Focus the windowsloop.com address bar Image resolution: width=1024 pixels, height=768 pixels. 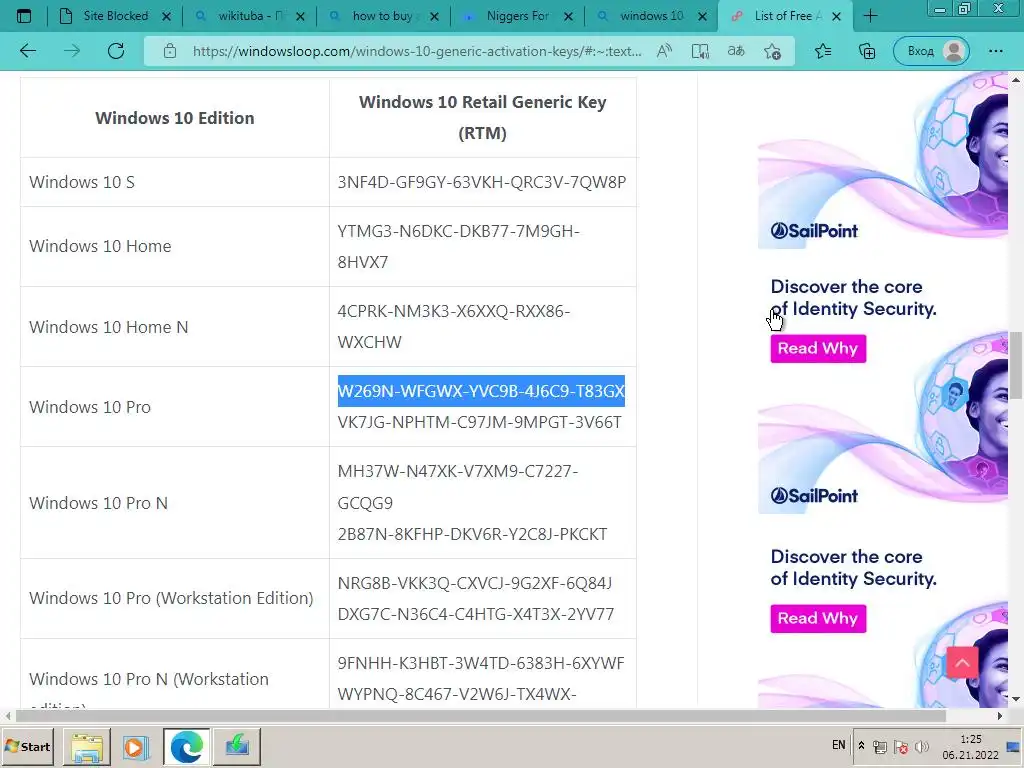tap(417, 51)
